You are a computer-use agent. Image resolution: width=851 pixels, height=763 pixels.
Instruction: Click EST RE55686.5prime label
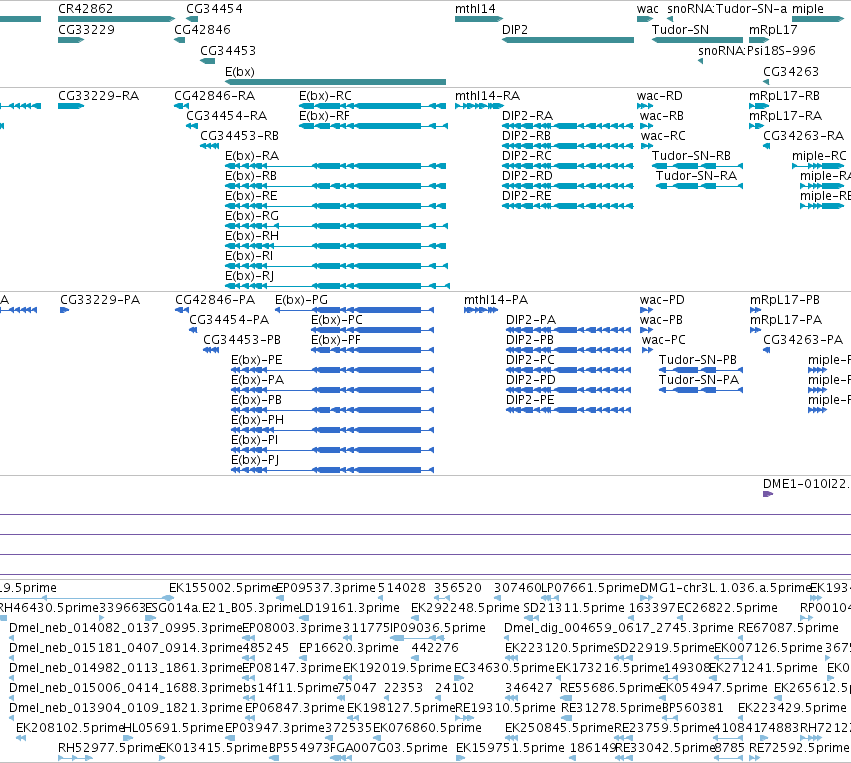click(x=610, y=688)
